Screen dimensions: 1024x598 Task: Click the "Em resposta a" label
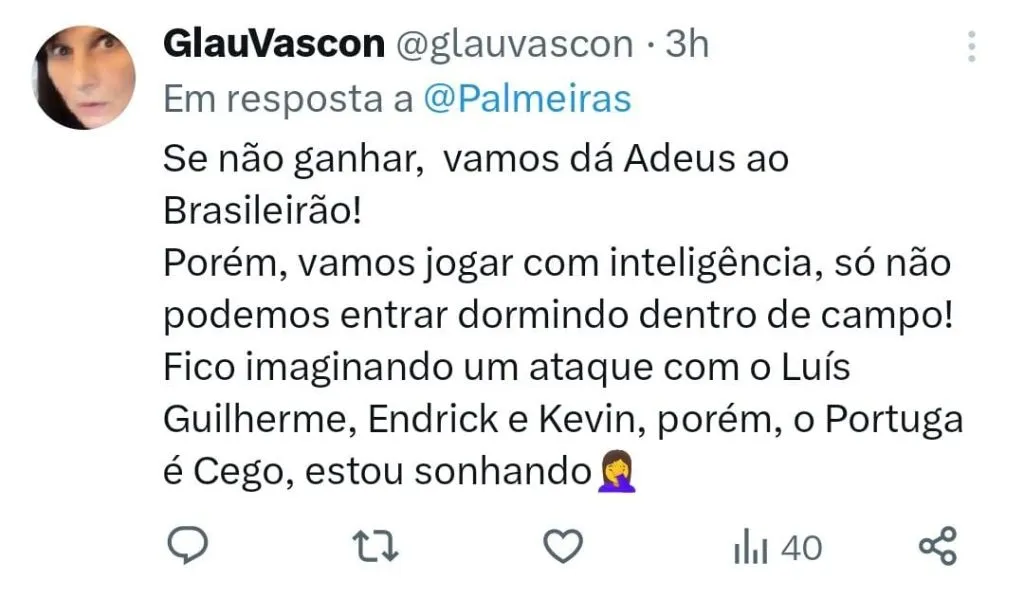tap(288, 100)
